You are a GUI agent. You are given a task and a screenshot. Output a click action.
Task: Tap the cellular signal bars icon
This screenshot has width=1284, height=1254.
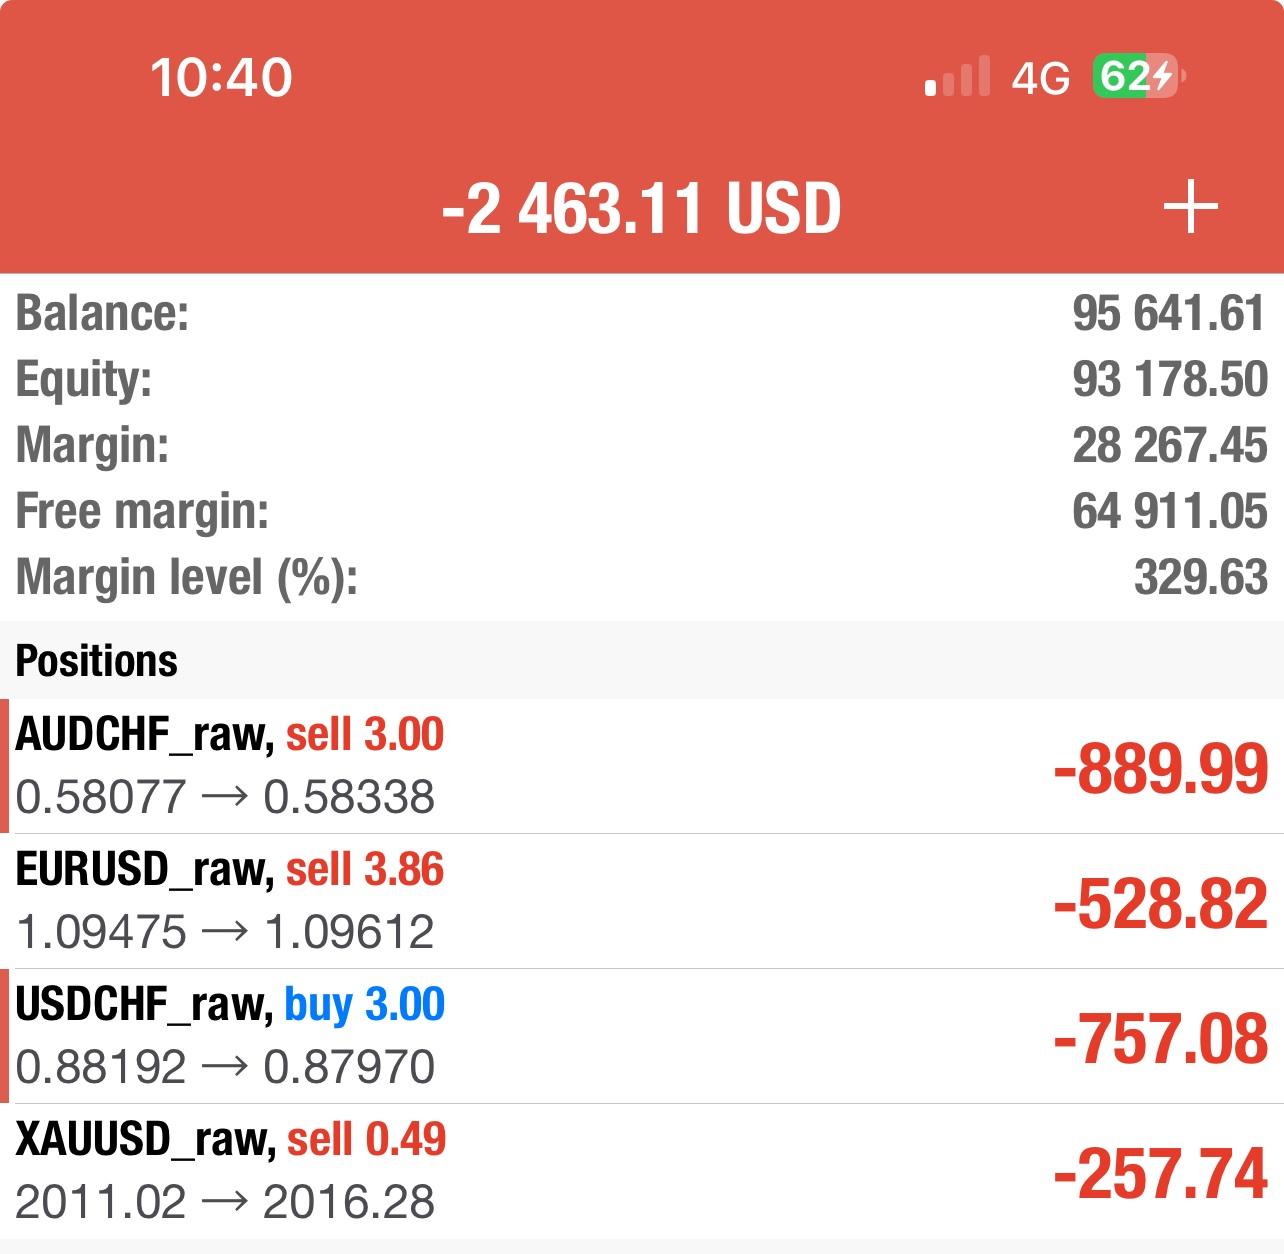click(957, 76)
